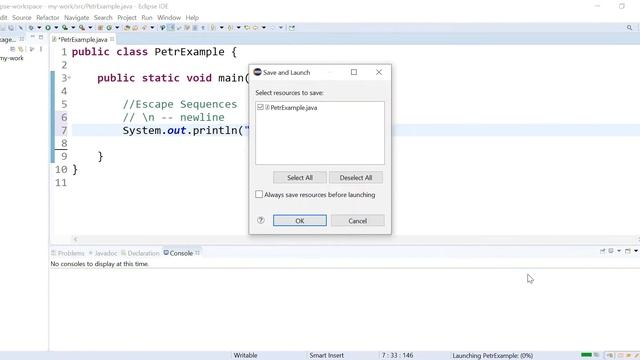Collapse all in Package Explorer

[x=13, y=49]
